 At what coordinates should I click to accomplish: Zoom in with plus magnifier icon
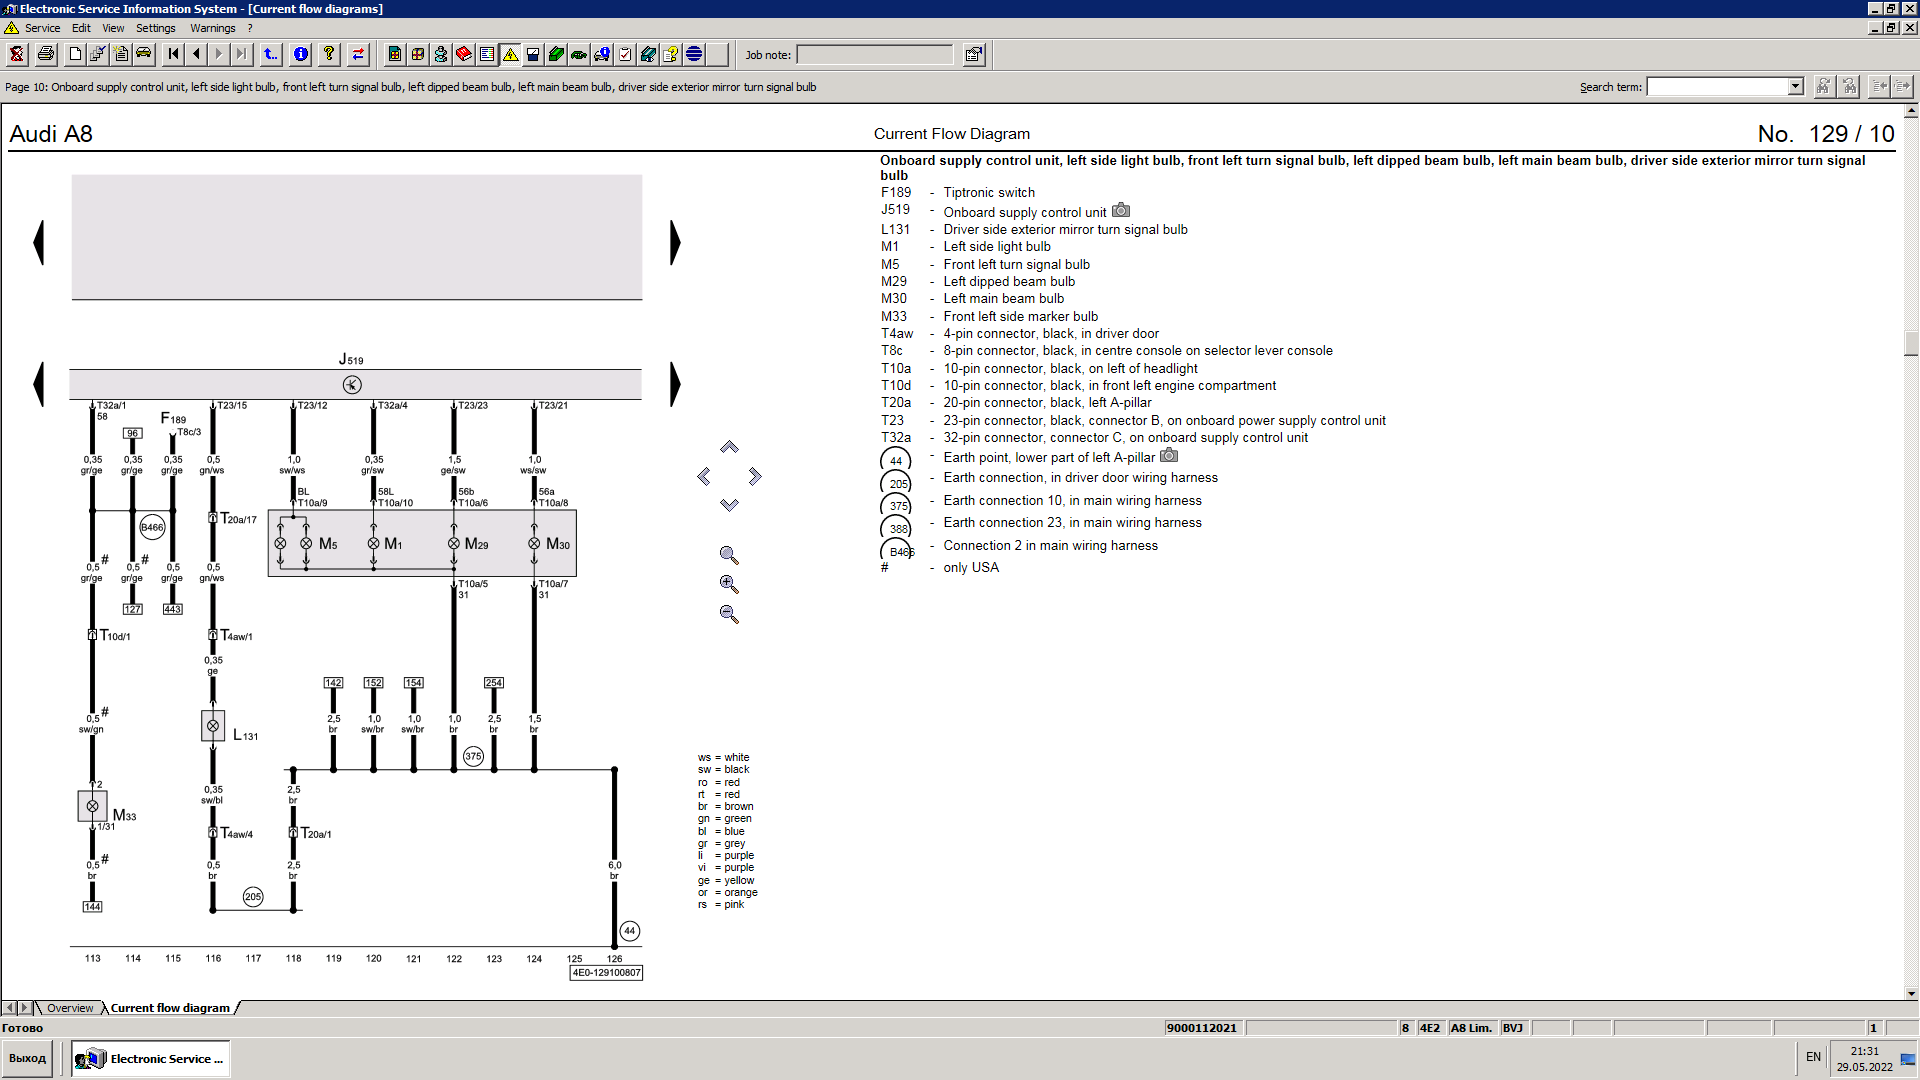pyautogui.click(x=729, y=585)
